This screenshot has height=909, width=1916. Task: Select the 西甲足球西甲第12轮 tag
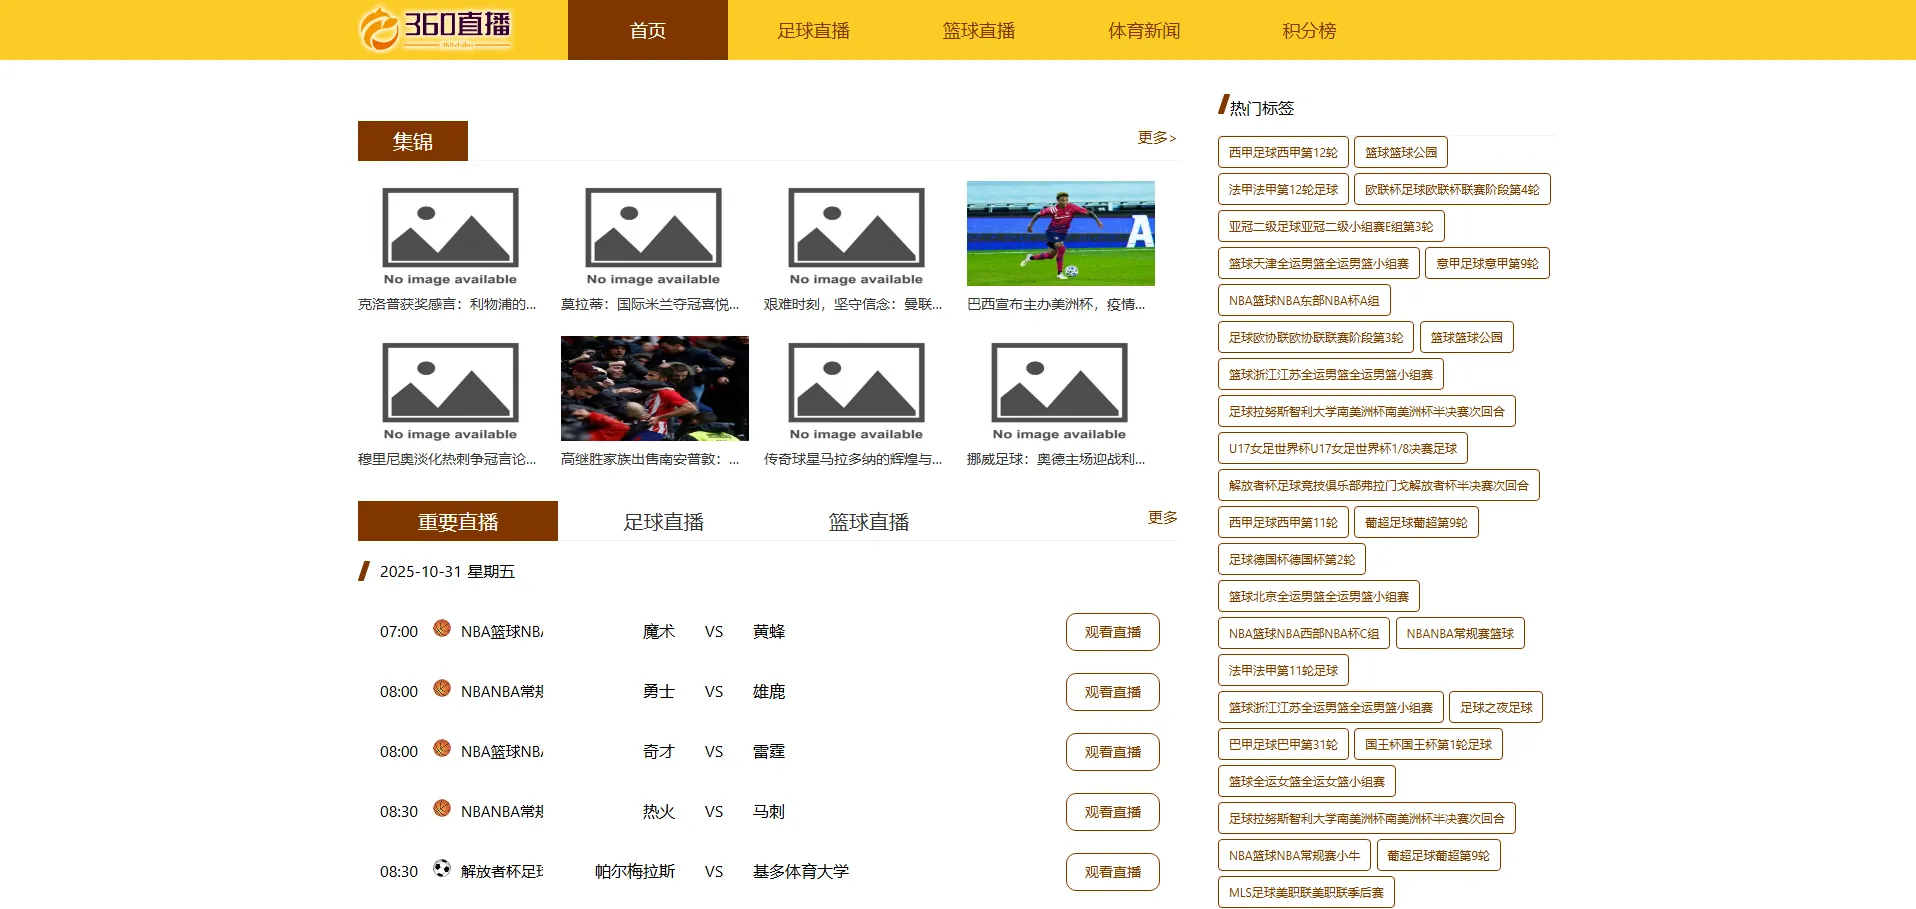(1283, 153)
